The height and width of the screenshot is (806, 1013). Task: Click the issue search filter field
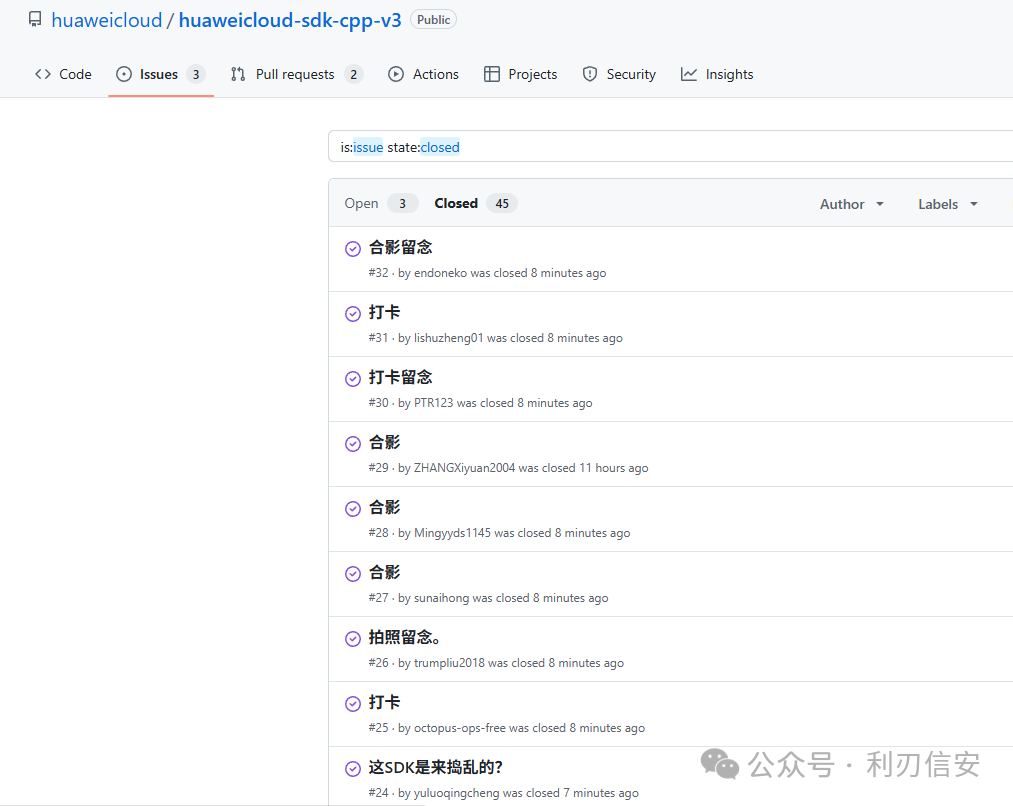point(671,147)
